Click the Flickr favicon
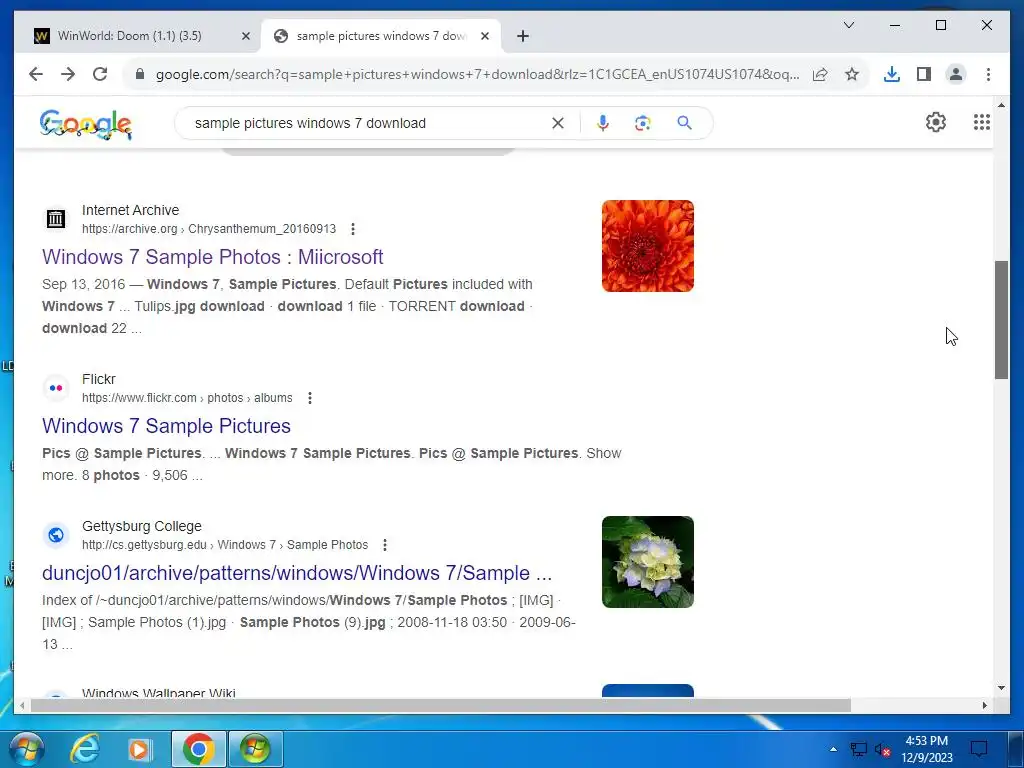The image size is (1024, 768). (56, 388)
